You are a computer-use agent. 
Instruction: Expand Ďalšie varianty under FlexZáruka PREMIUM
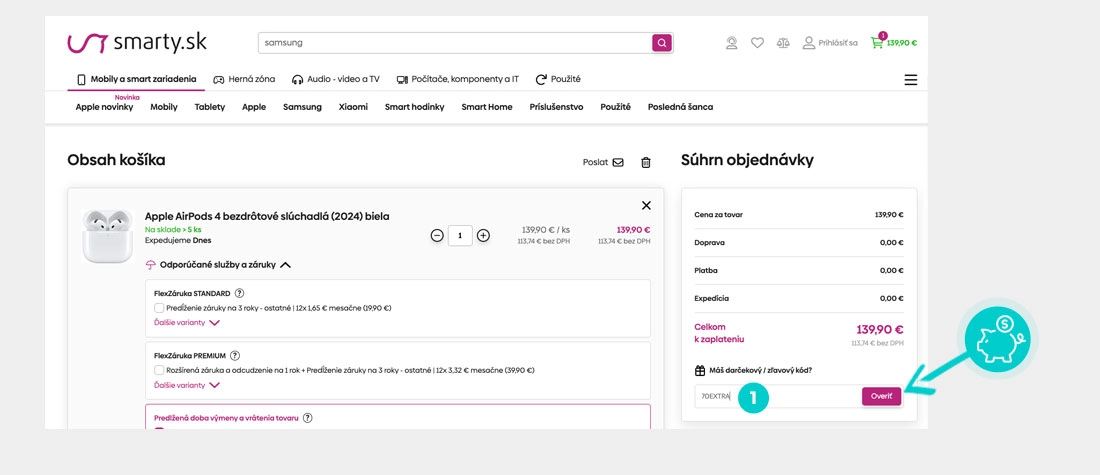(x=187, y=385)
